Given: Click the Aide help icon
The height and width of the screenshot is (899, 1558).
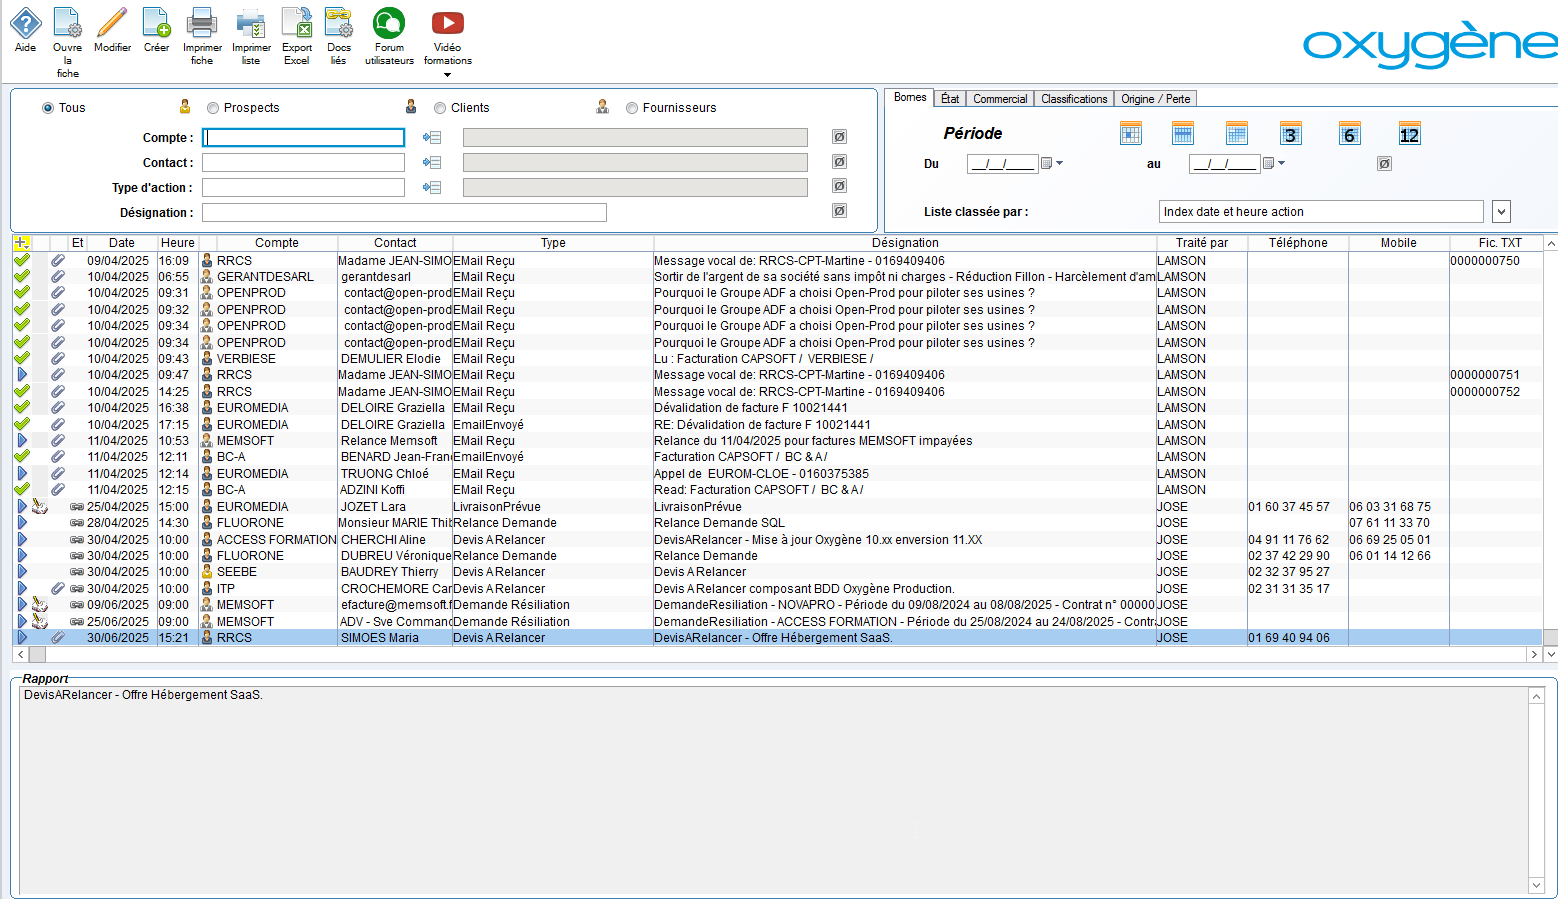Looking at the screenshot, I should [x=25, y=30].
